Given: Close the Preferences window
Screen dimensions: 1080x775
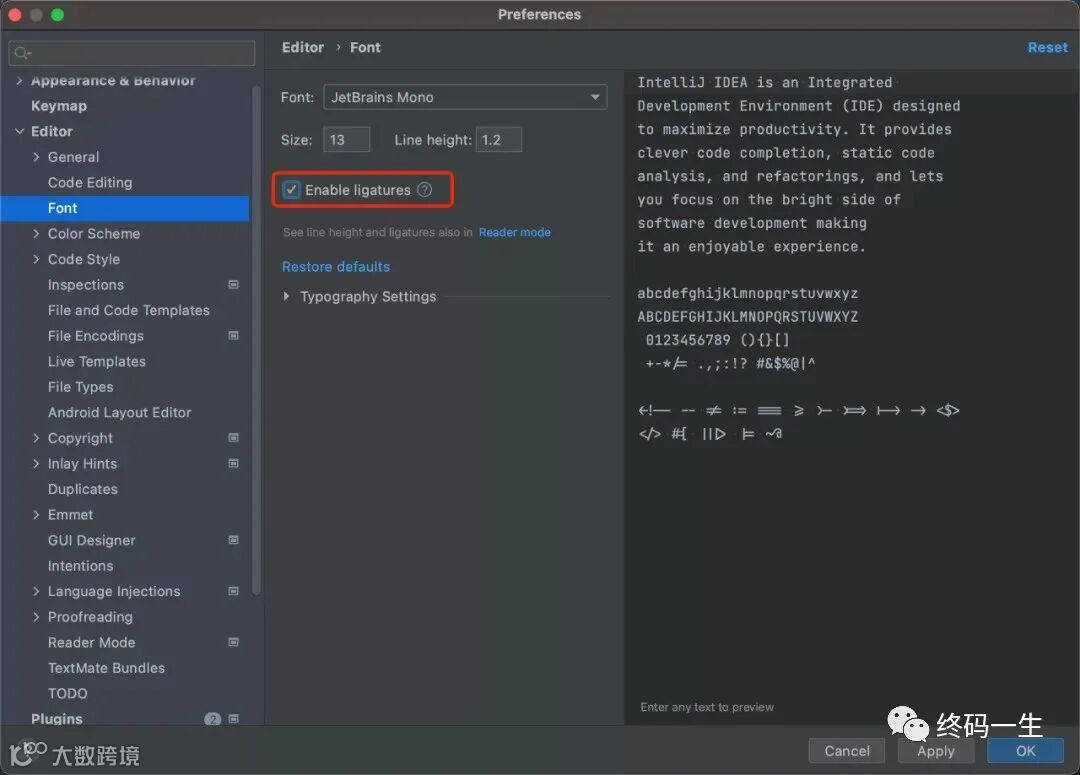Looking at the screenshot, I should point(14,14).
